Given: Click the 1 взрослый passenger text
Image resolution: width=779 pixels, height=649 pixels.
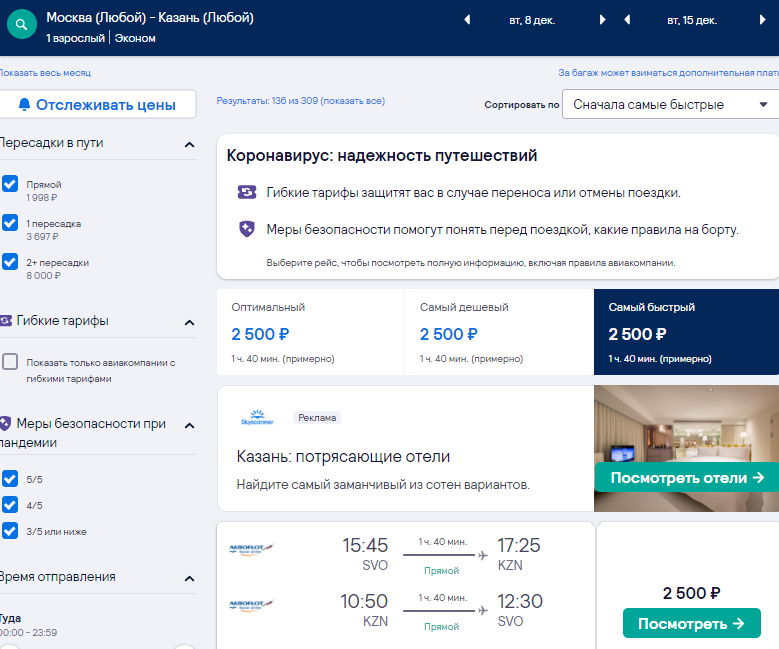Looking at the screenshot, I should click(76, 38).
